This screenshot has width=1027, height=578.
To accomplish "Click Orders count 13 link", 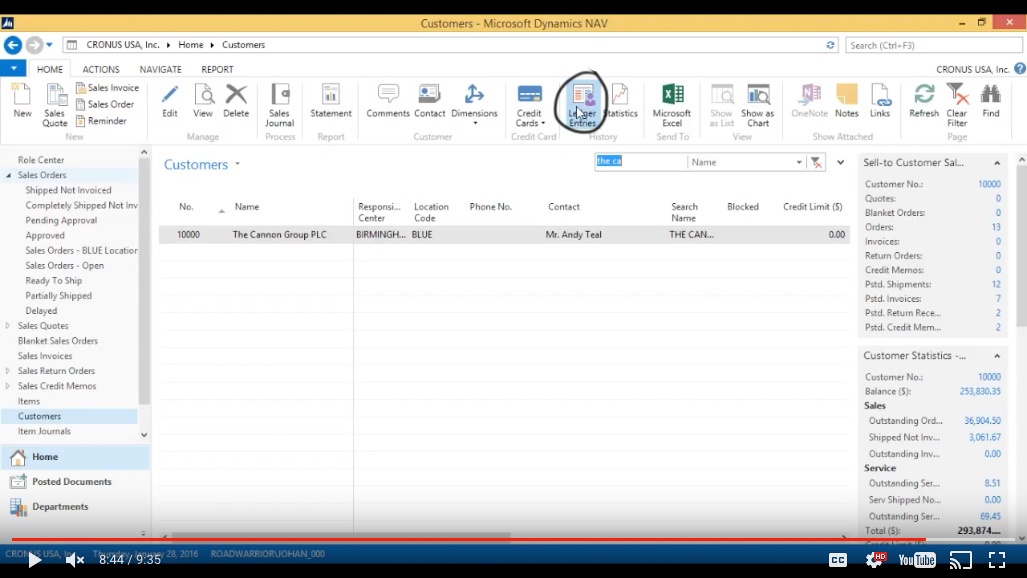I will pos(996,227).
